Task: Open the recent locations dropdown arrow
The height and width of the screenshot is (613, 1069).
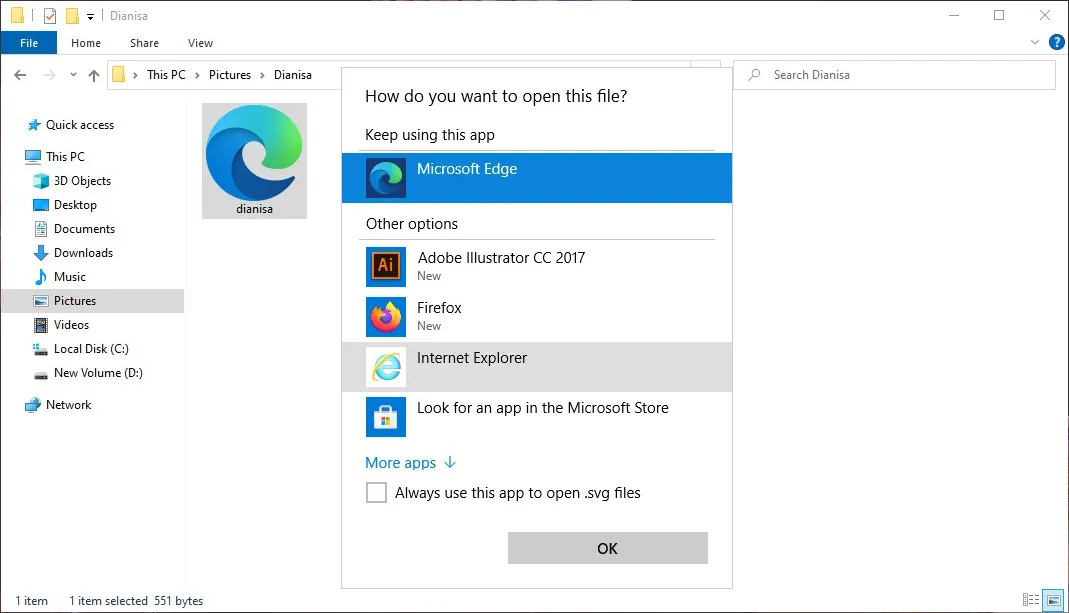Action: pyautogui.click(x=73, y=75)
